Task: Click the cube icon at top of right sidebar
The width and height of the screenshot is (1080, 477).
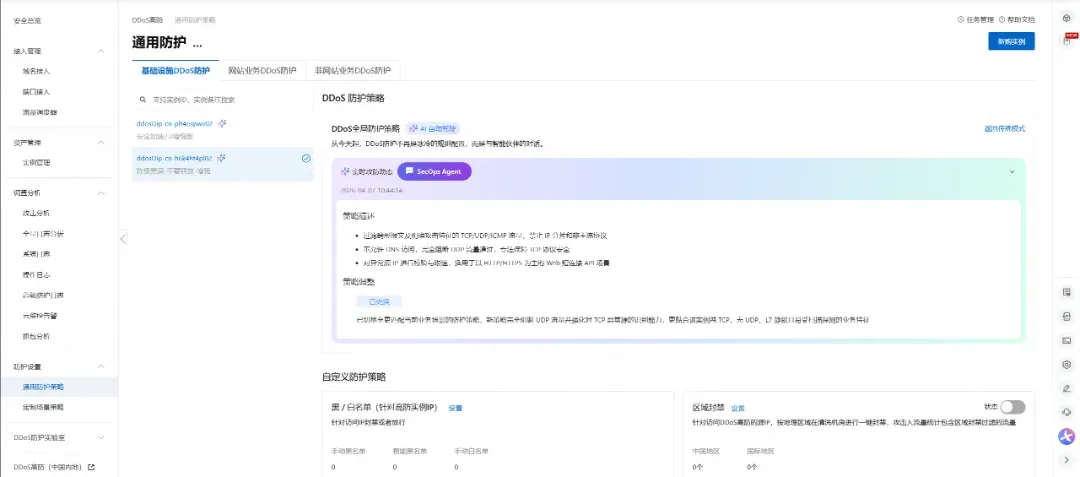Action: click(1066, 18)
